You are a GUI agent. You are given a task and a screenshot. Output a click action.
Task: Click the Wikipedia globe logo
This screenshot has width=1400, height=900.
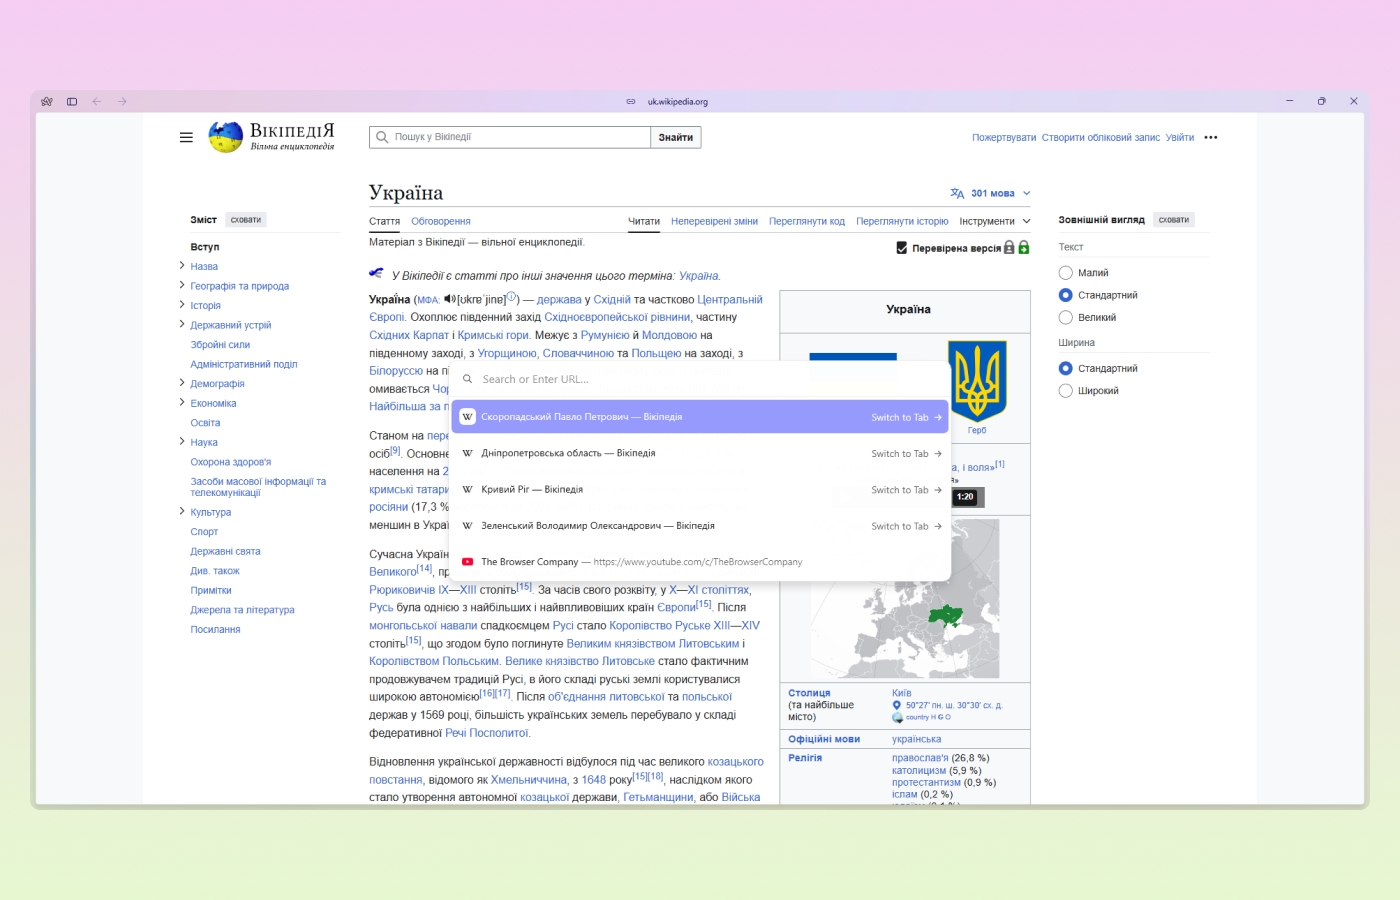pyautogui.click(x=225, y=137)
